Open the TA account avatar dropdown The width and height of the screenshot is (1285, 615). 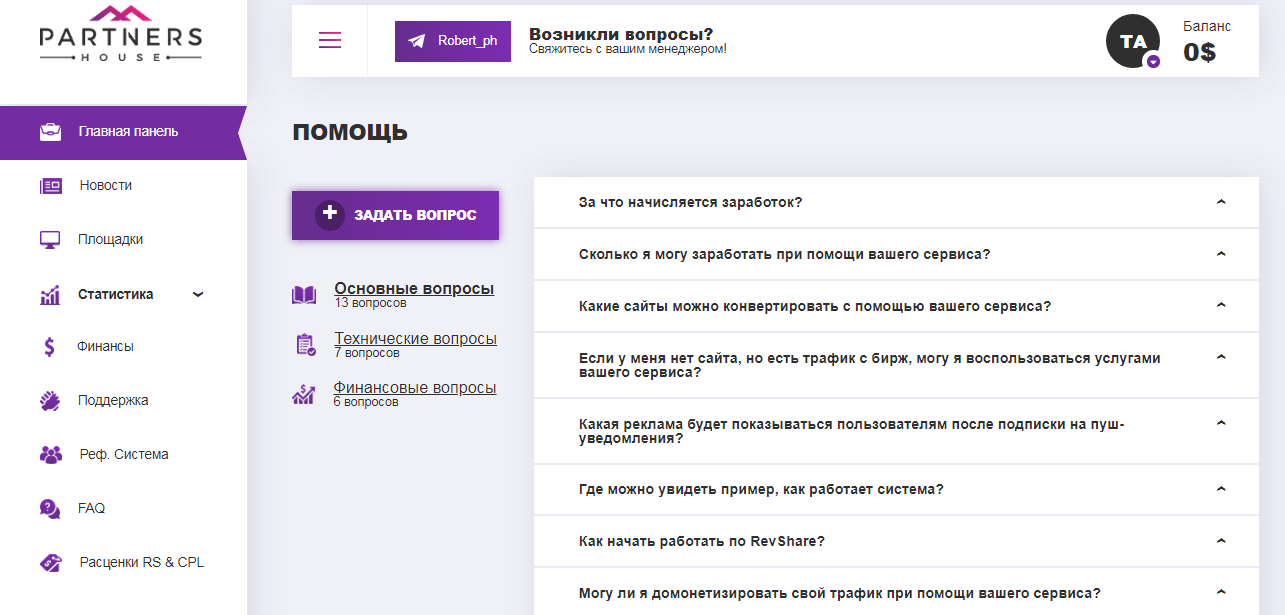[x=1132, y=41]
